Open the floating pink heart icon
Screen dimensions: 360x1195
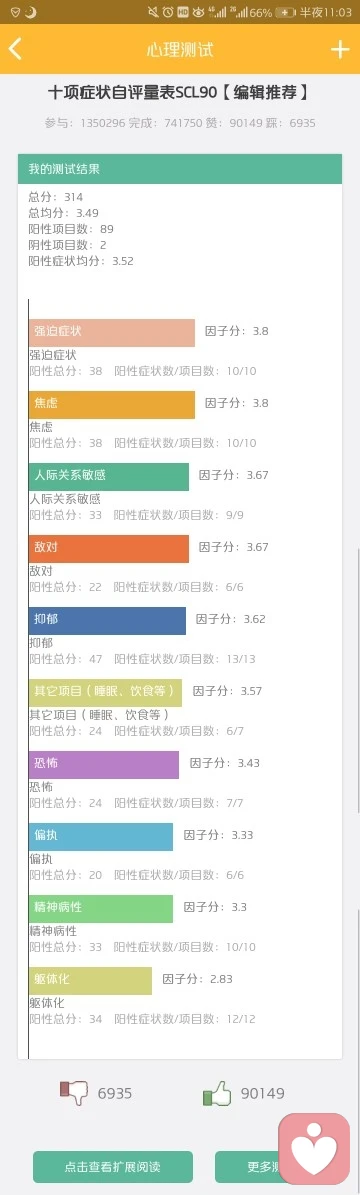[x=314, y=1151]
